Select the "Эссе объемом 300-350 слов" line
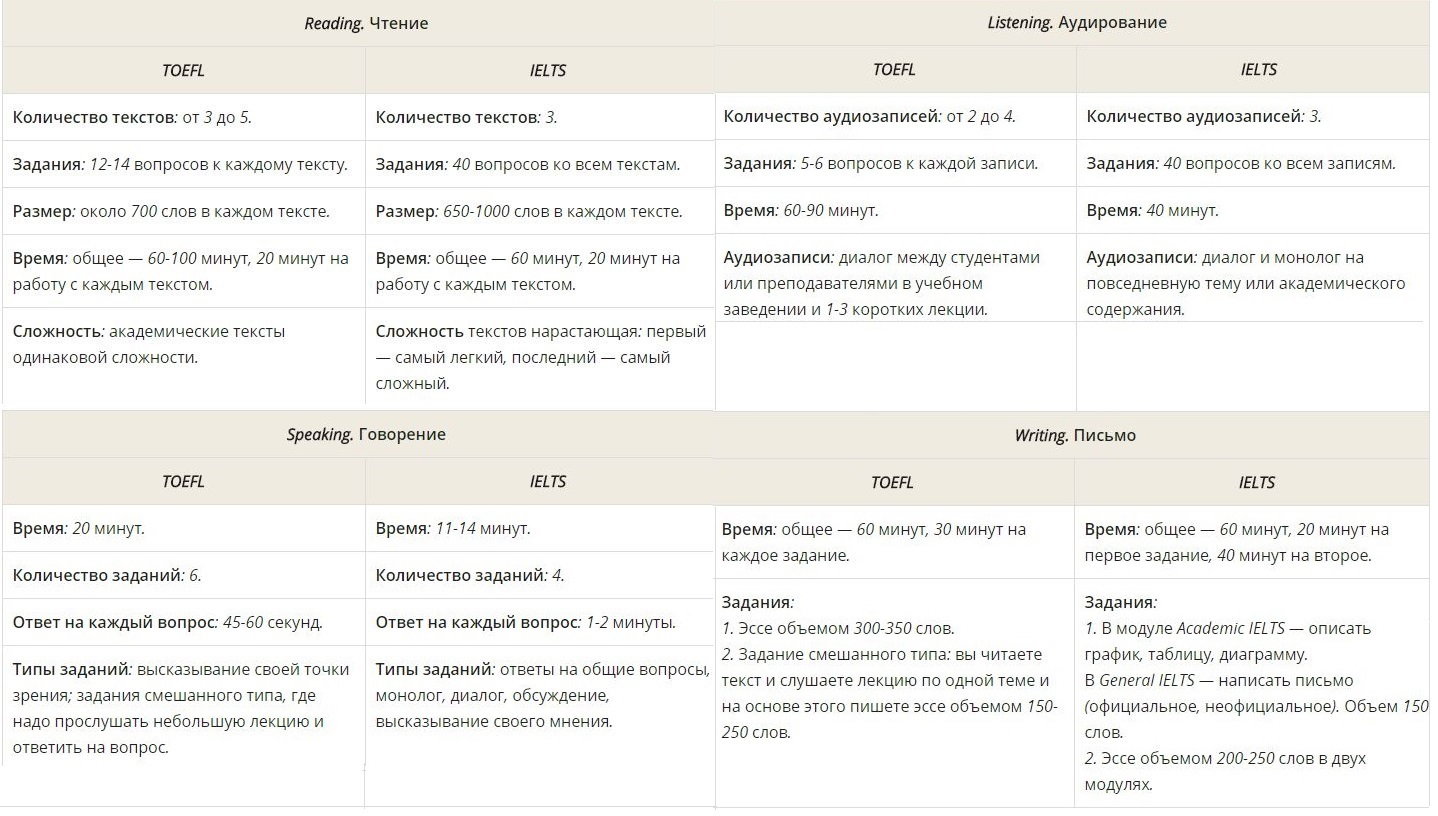Viewport: 1438px width, 816px height. tap(838, 628)
